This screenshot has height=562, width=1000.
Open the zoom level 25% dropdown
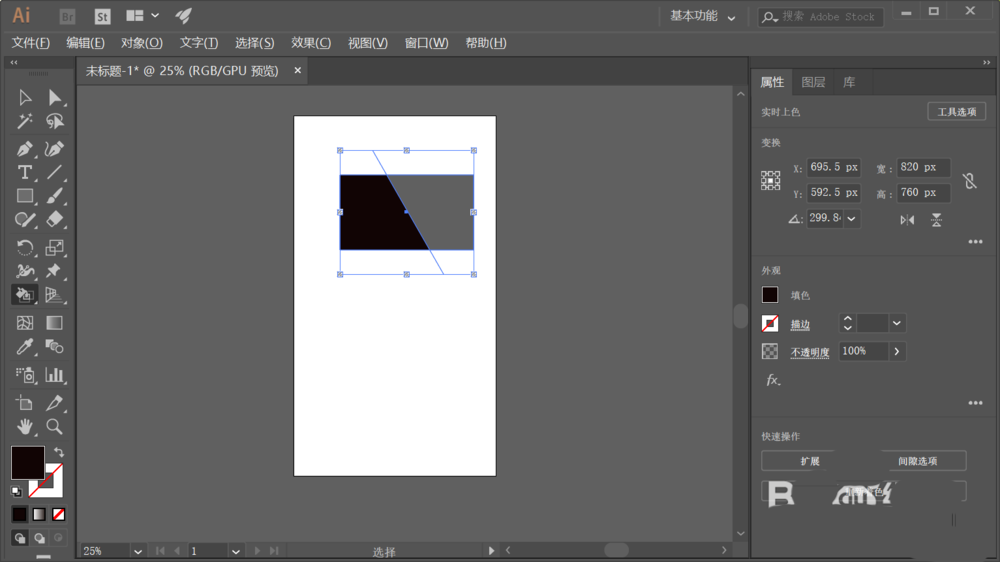click(138, 551)
